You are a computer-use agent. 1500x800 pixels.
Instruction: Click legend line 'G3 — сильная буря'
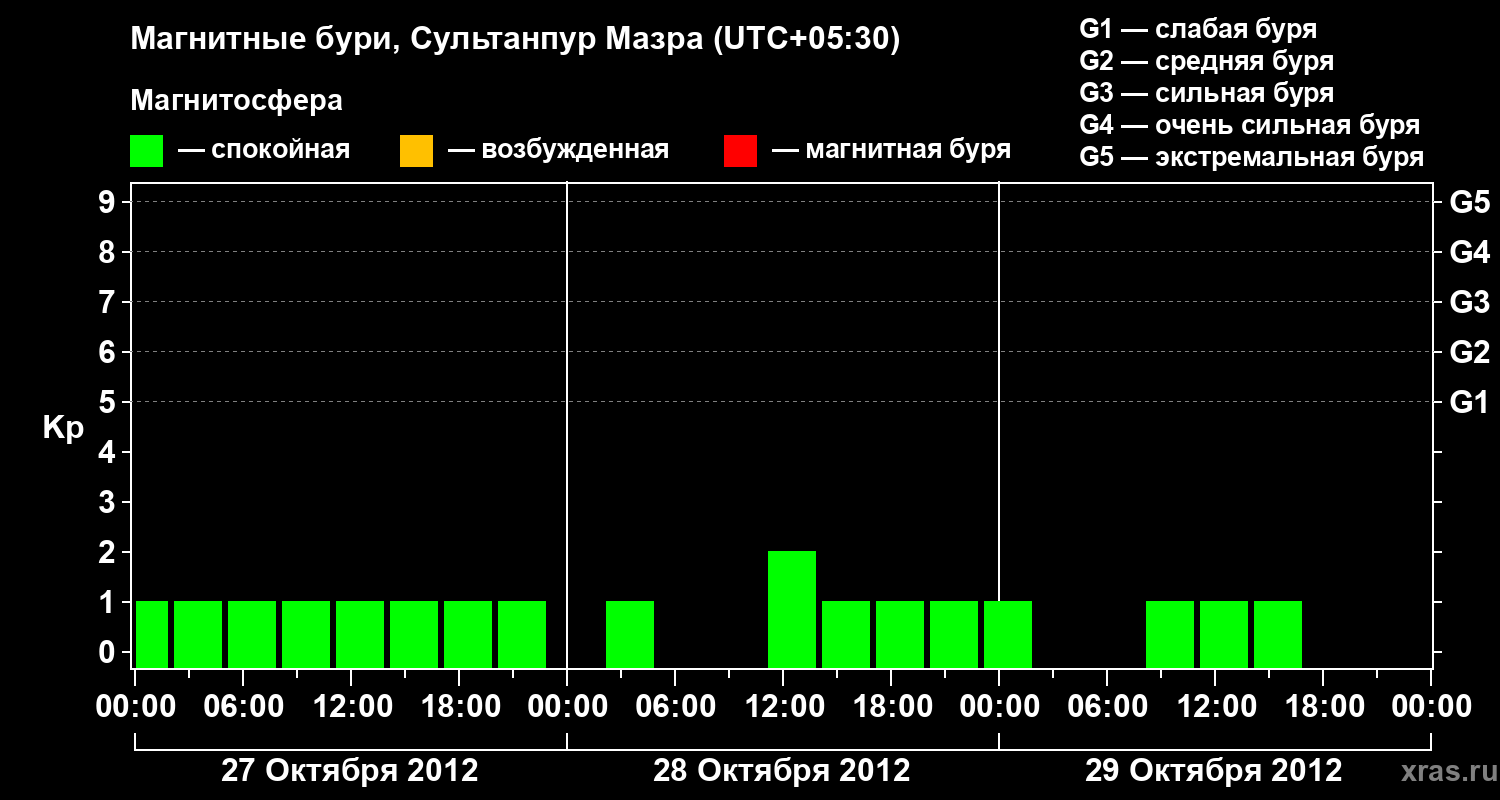click(1207, 93)
